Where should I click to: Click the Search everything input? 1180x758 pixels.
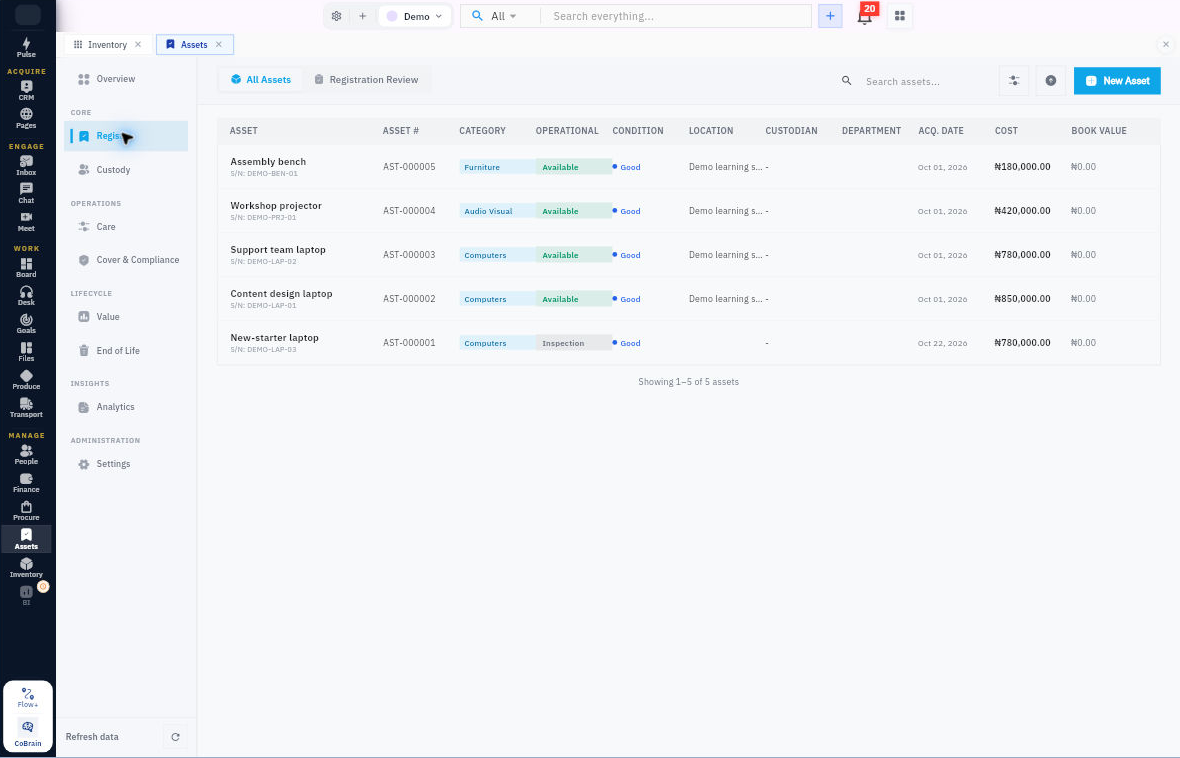click(675, 16)
